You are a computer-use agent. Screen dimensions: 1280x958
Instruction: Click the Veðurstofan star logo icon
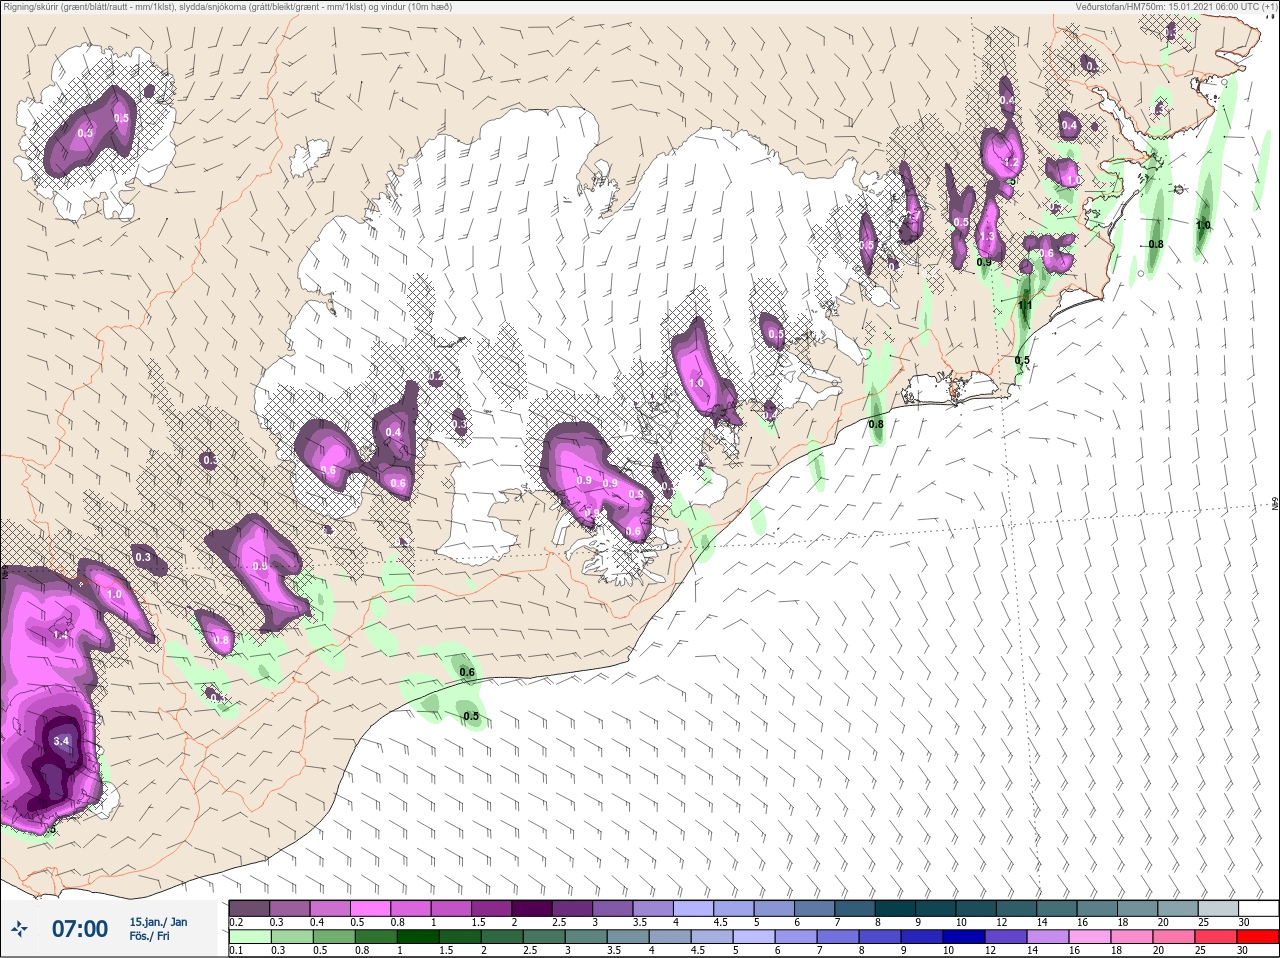click(19, 930)
